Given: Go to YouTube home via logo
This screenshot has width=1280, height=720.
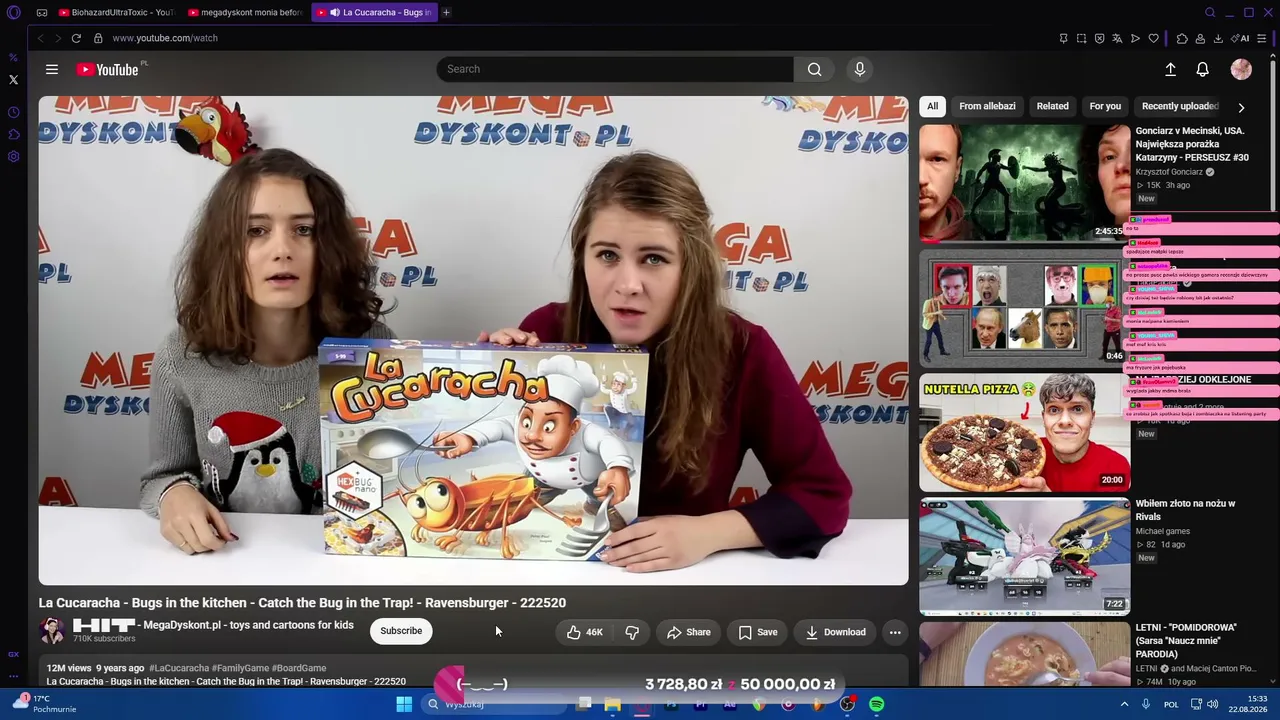Looking at the screenshot, I should pyautogui.click(x=107, y=69).
